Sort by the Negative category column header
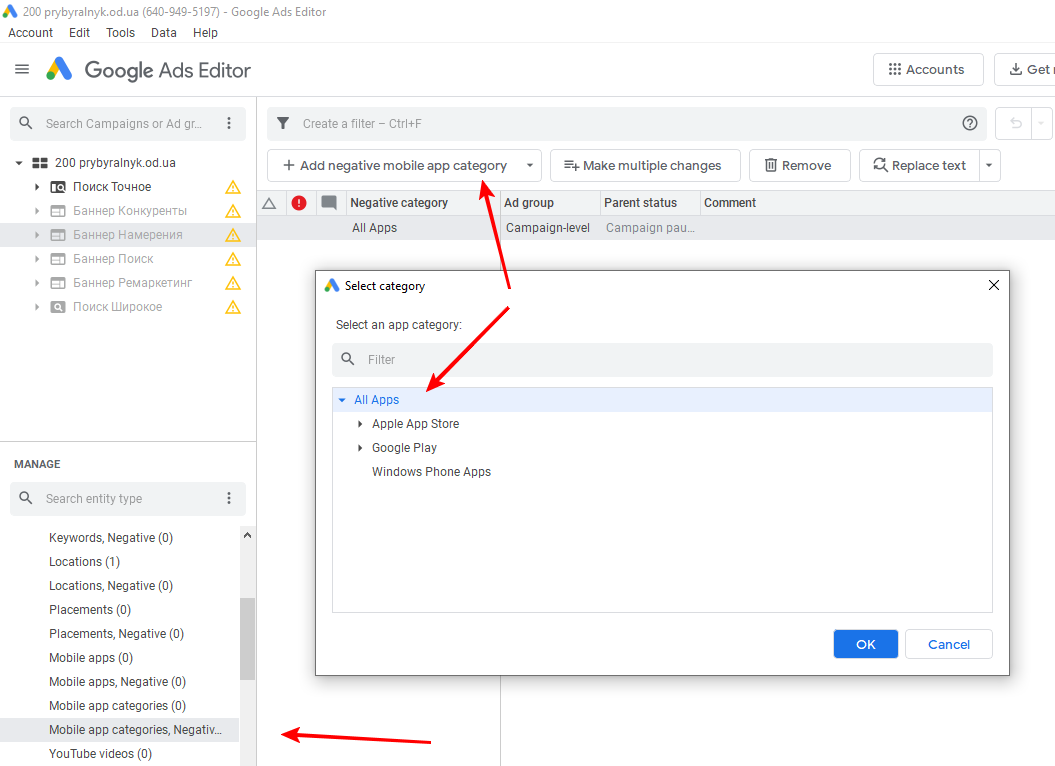Image resolution: width=1055 pixels, height=766 pixels. tap(423, 203)
